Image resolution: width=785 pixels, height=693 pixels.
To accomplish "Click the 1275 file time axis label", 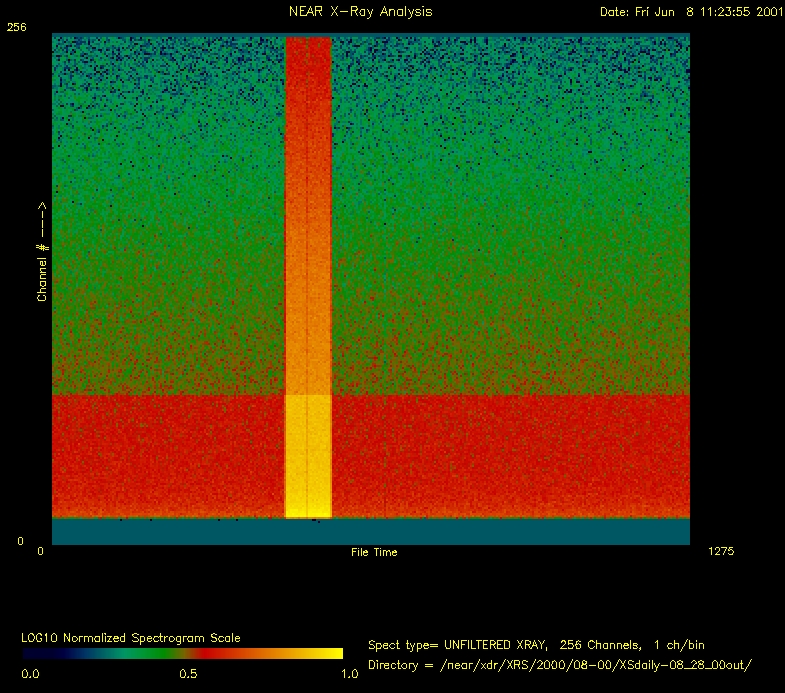I will click(x=721, y=551).
